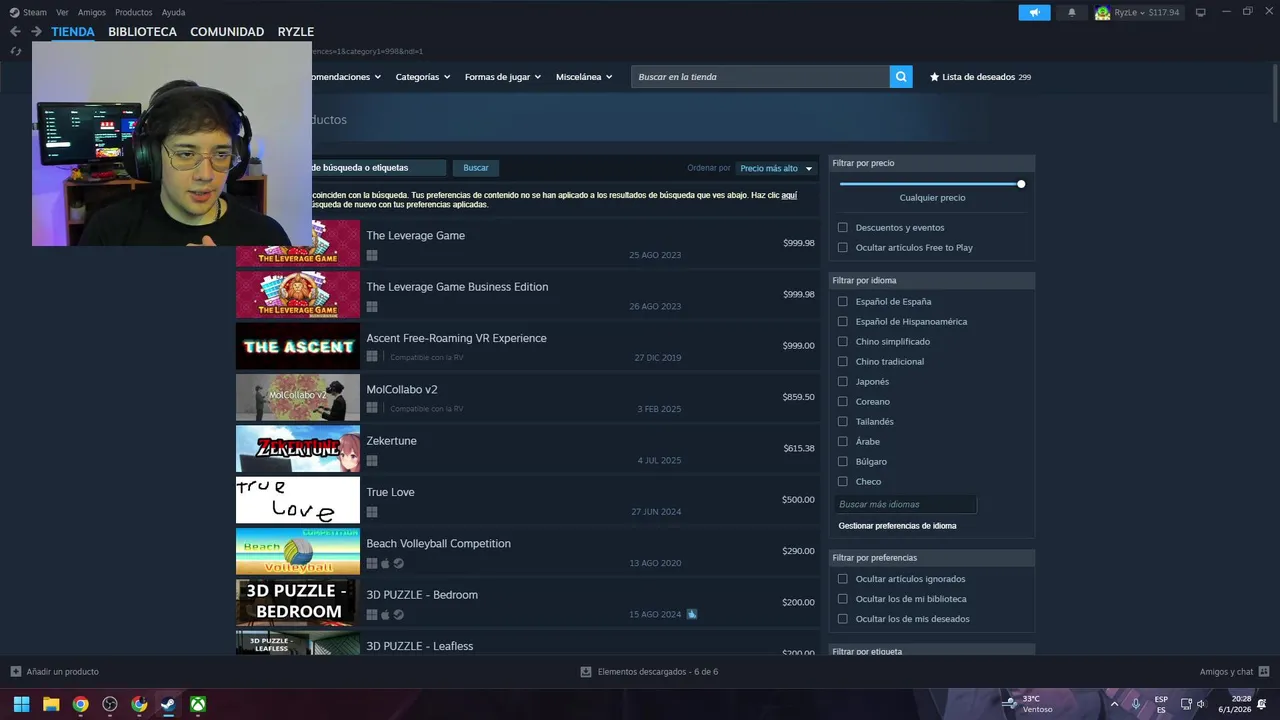Open the Ver menu
Image resolution: width=1280 pixels, height=720 pixels.
62,13
